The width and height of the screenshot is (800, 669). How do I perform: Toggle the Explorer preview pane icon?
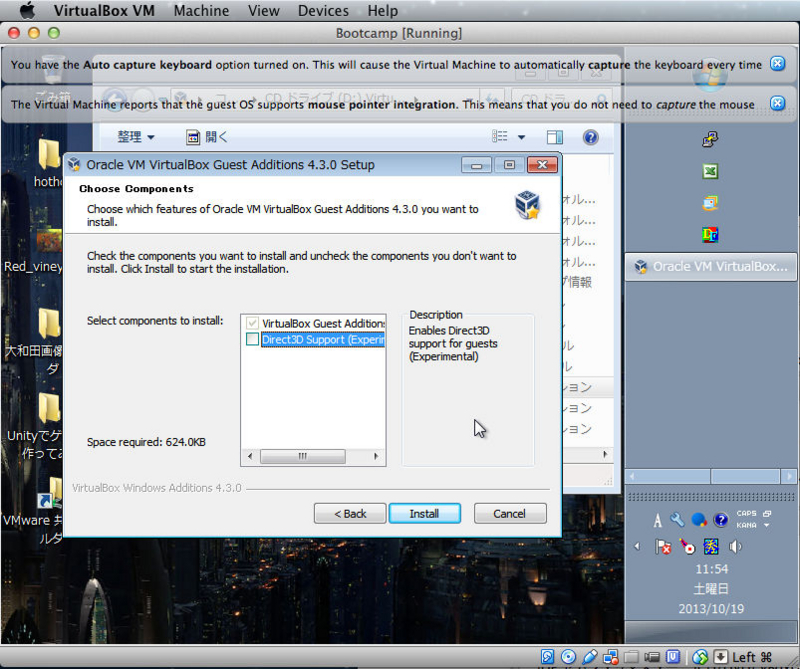tap(555, 137)
